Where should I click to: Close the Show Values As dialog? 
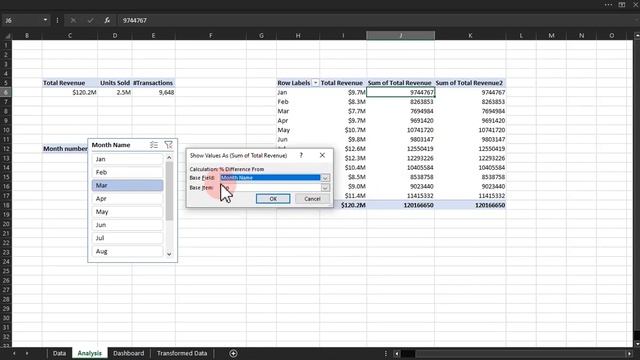coord(322,156)
